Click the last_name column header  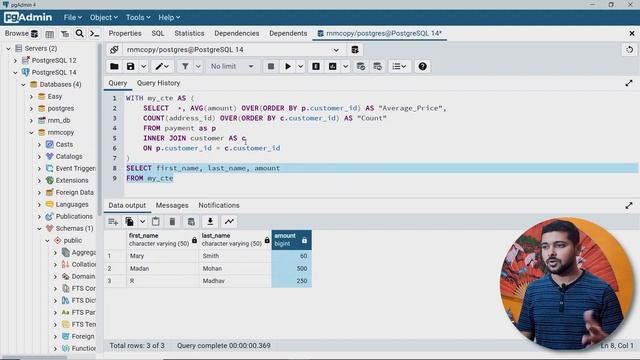[x=236, y=240]
